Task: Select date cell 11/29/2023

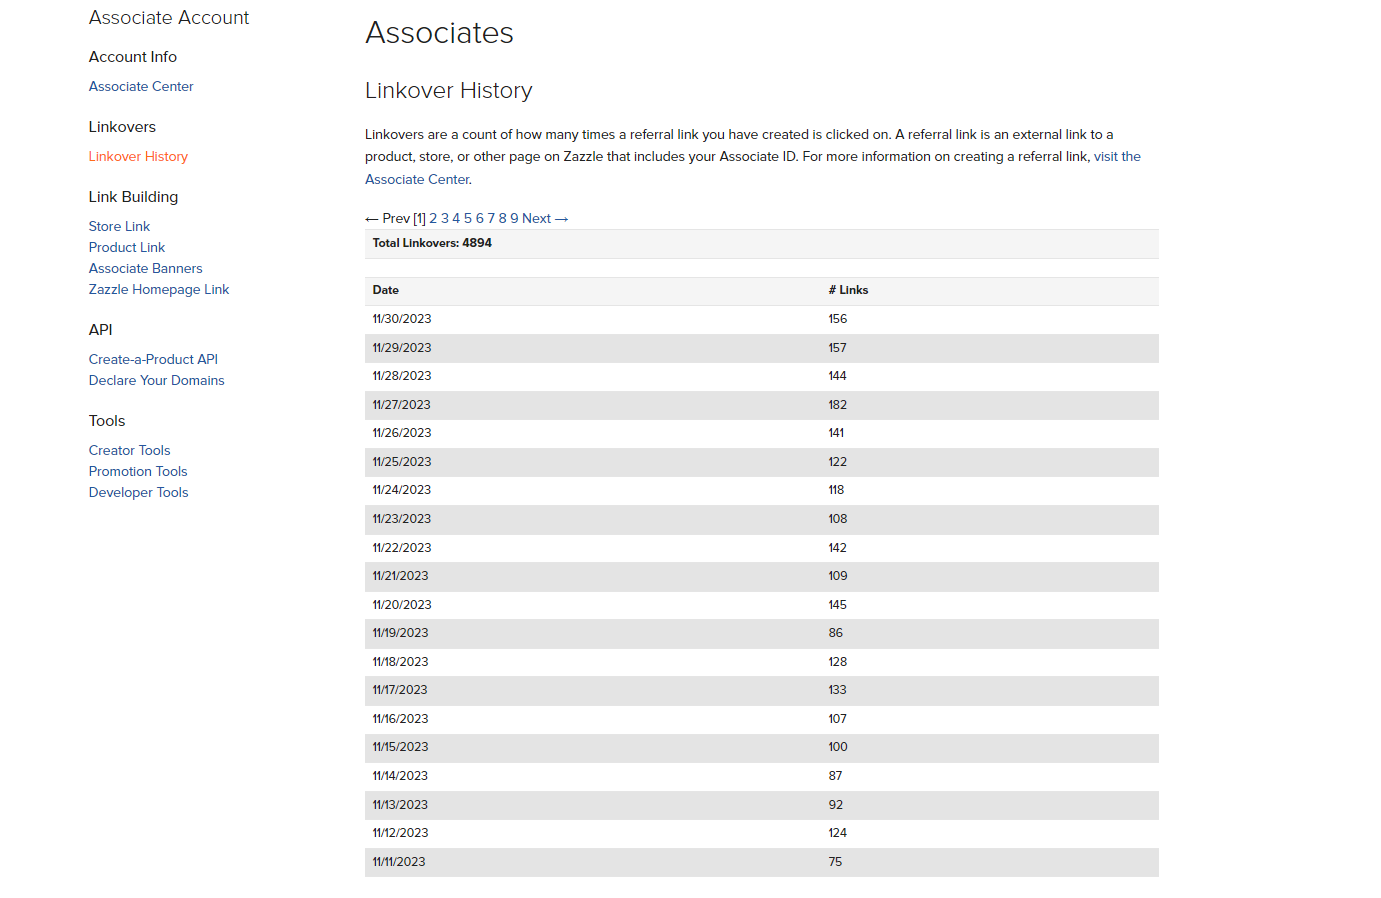Action: pyautogui.click(x=402, y=348)
